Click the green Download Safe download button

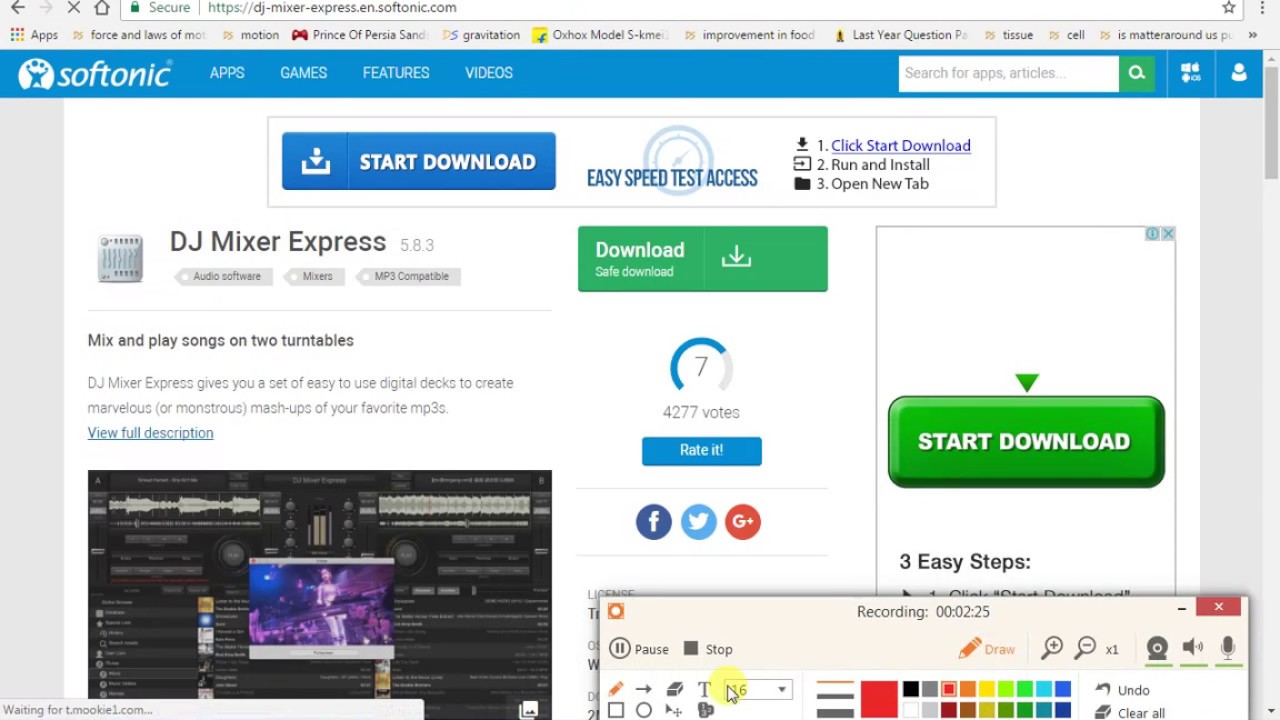point(702,258)
